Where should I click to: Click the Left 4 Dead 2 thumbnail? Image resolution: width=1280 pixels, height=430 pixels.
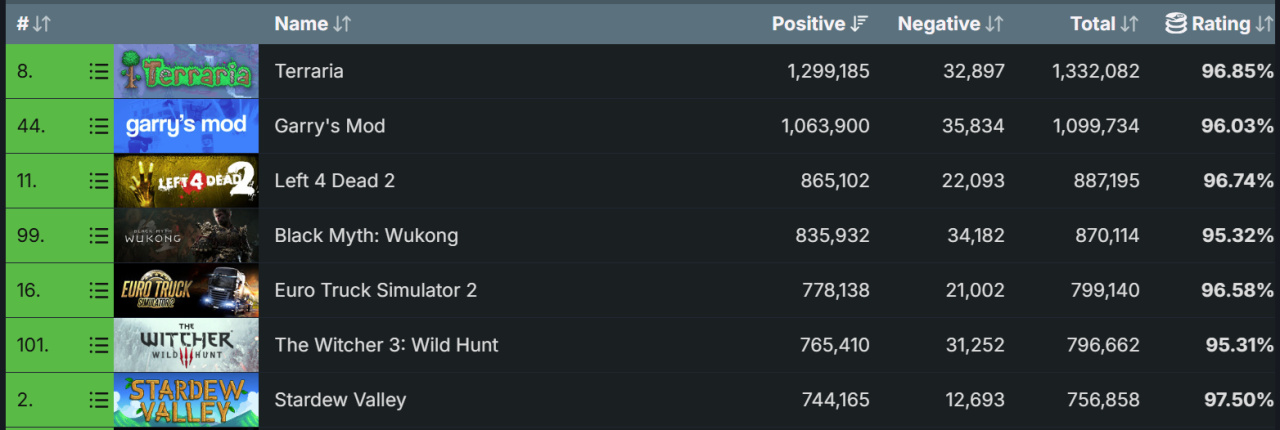[x=186, y=181]
